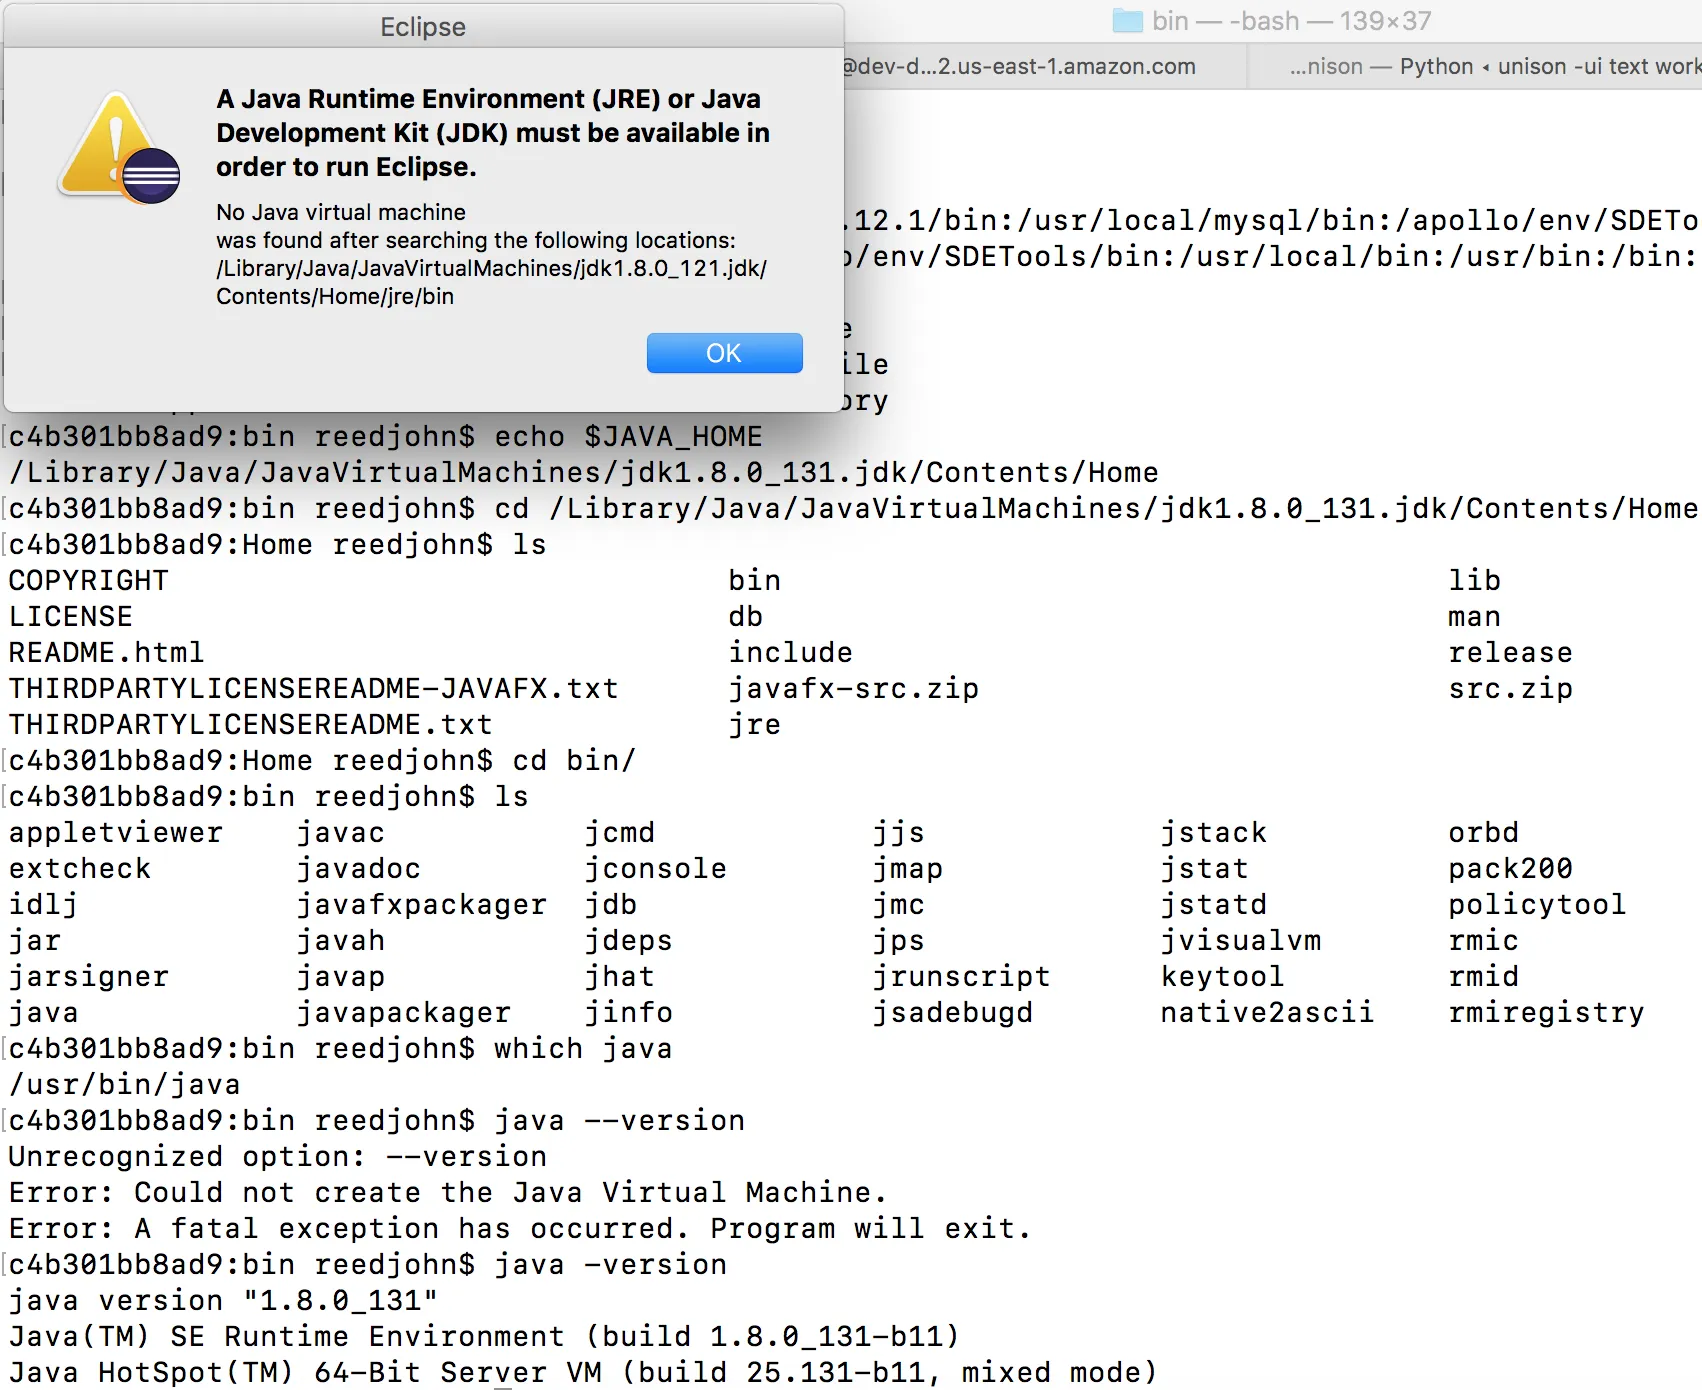Click the jdk1.8.0_121.jdk path in dialog message
The image size is (1702, 1390).
coord(491,282)
